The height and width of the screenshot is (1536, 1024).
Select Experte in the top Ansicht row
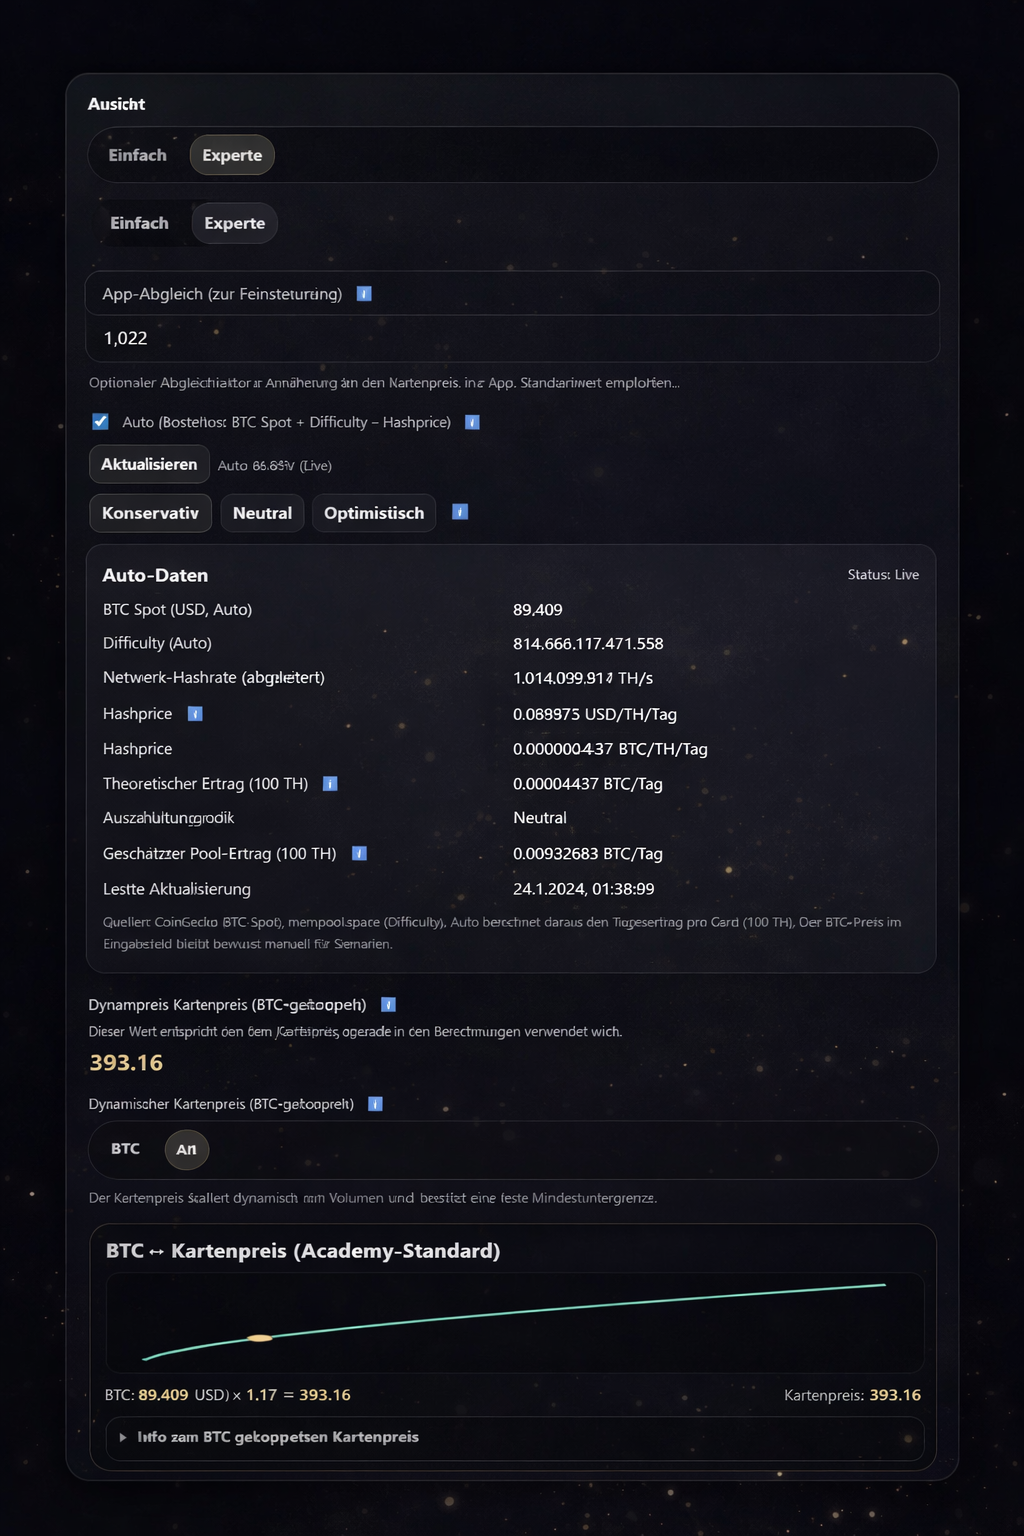point(232,155)
